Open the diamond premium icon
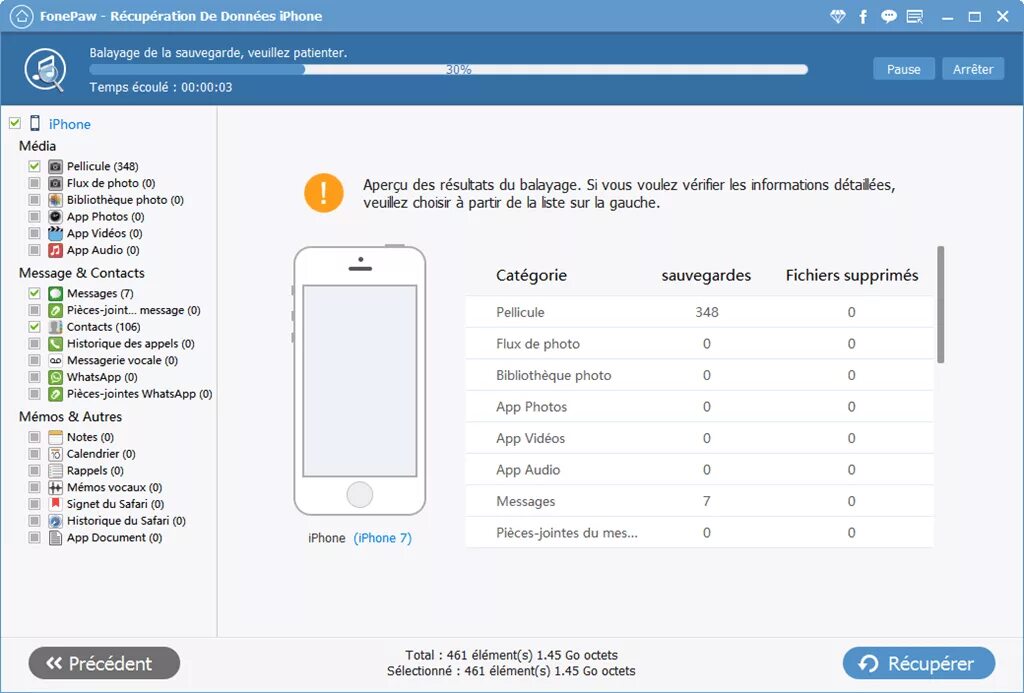The width and height of the screenshot is (1024, 693). click(837, 16)
